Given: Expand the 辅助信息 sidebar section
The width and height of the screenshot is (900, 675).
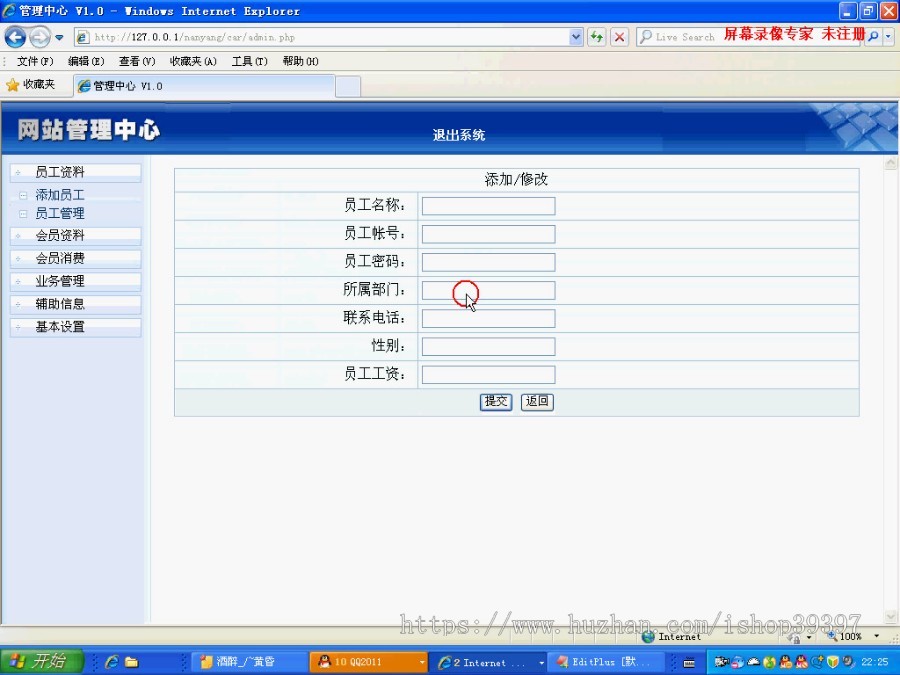Looking at the screenshot, I should coord(76,304).
